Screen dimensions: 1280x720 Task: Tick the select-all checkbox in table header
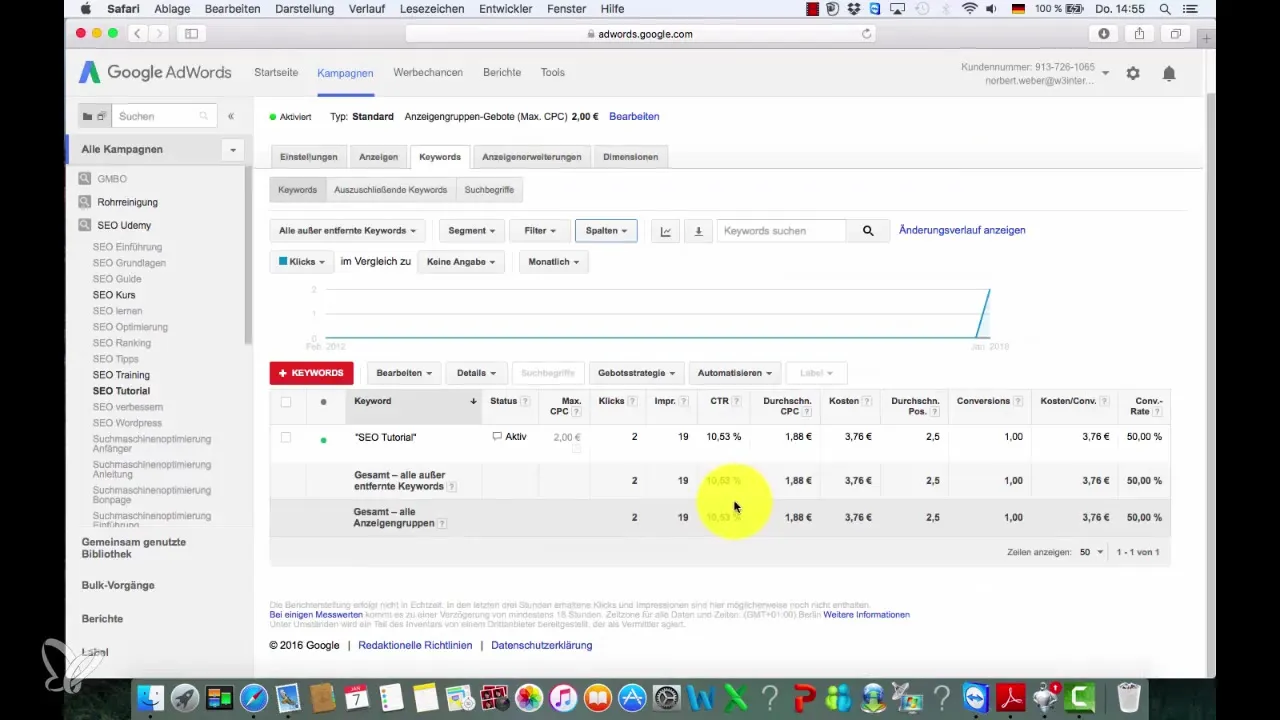pyautogui.click(x=286, y=402)
